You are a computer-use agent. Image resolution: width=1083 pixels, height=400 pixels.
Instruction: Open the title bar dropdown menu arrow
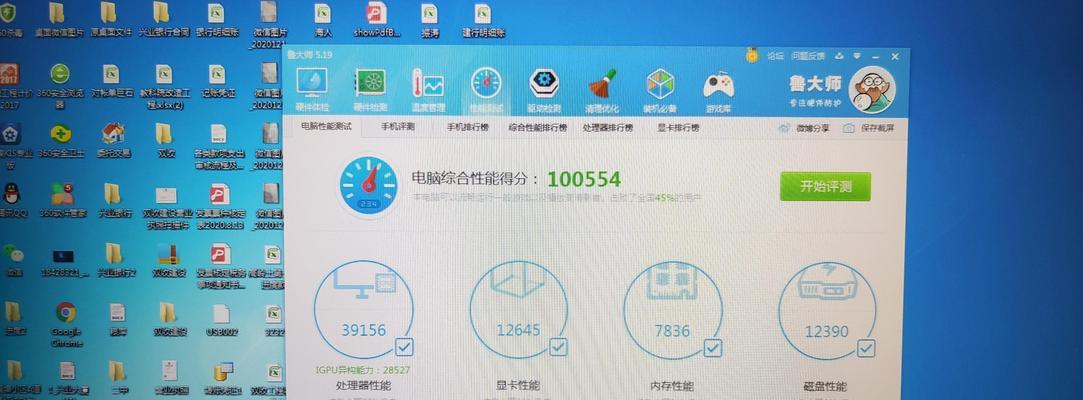pos(856,56)
